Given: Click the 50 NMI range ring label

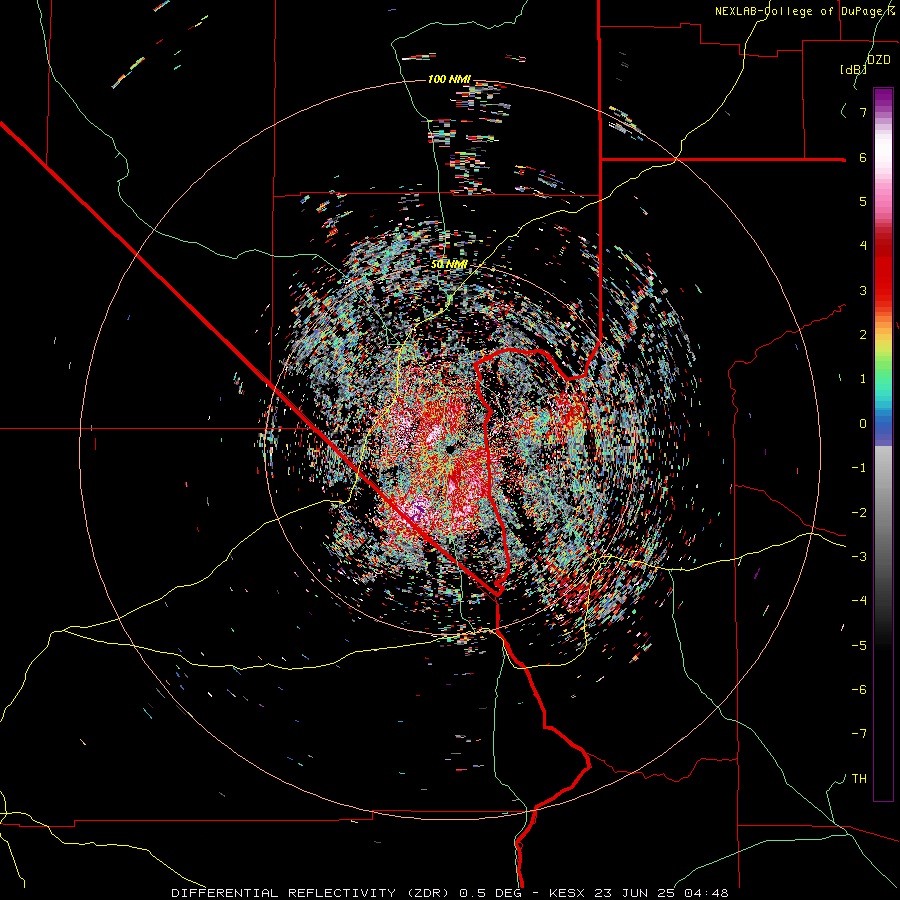Looking at the screenshot, I should [449, 264].
